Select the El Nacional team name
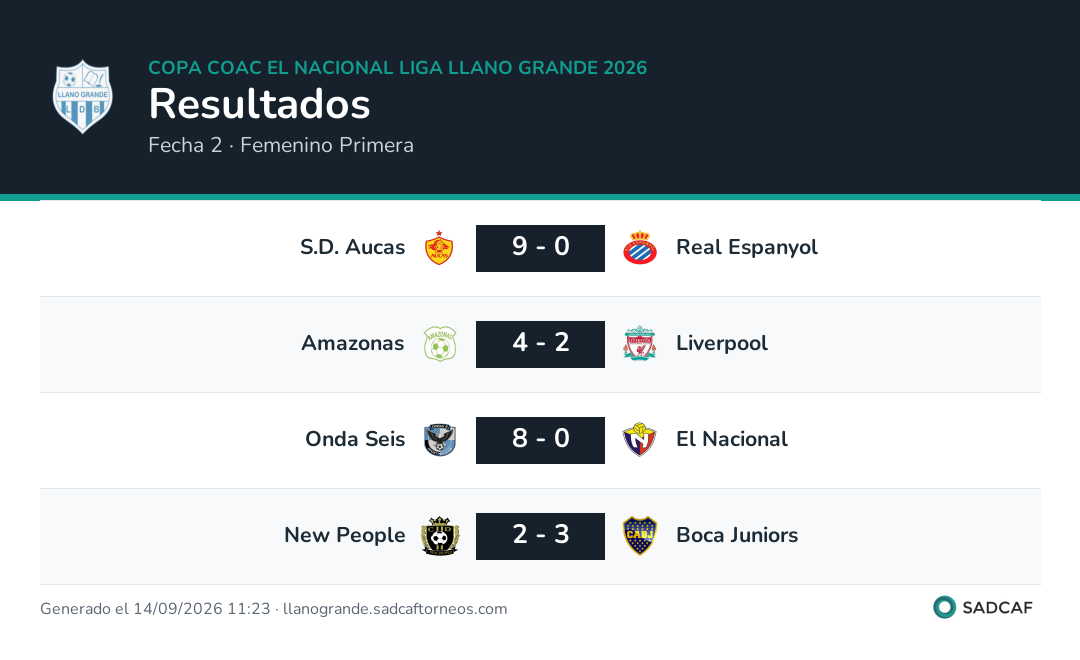 (731, 440)
